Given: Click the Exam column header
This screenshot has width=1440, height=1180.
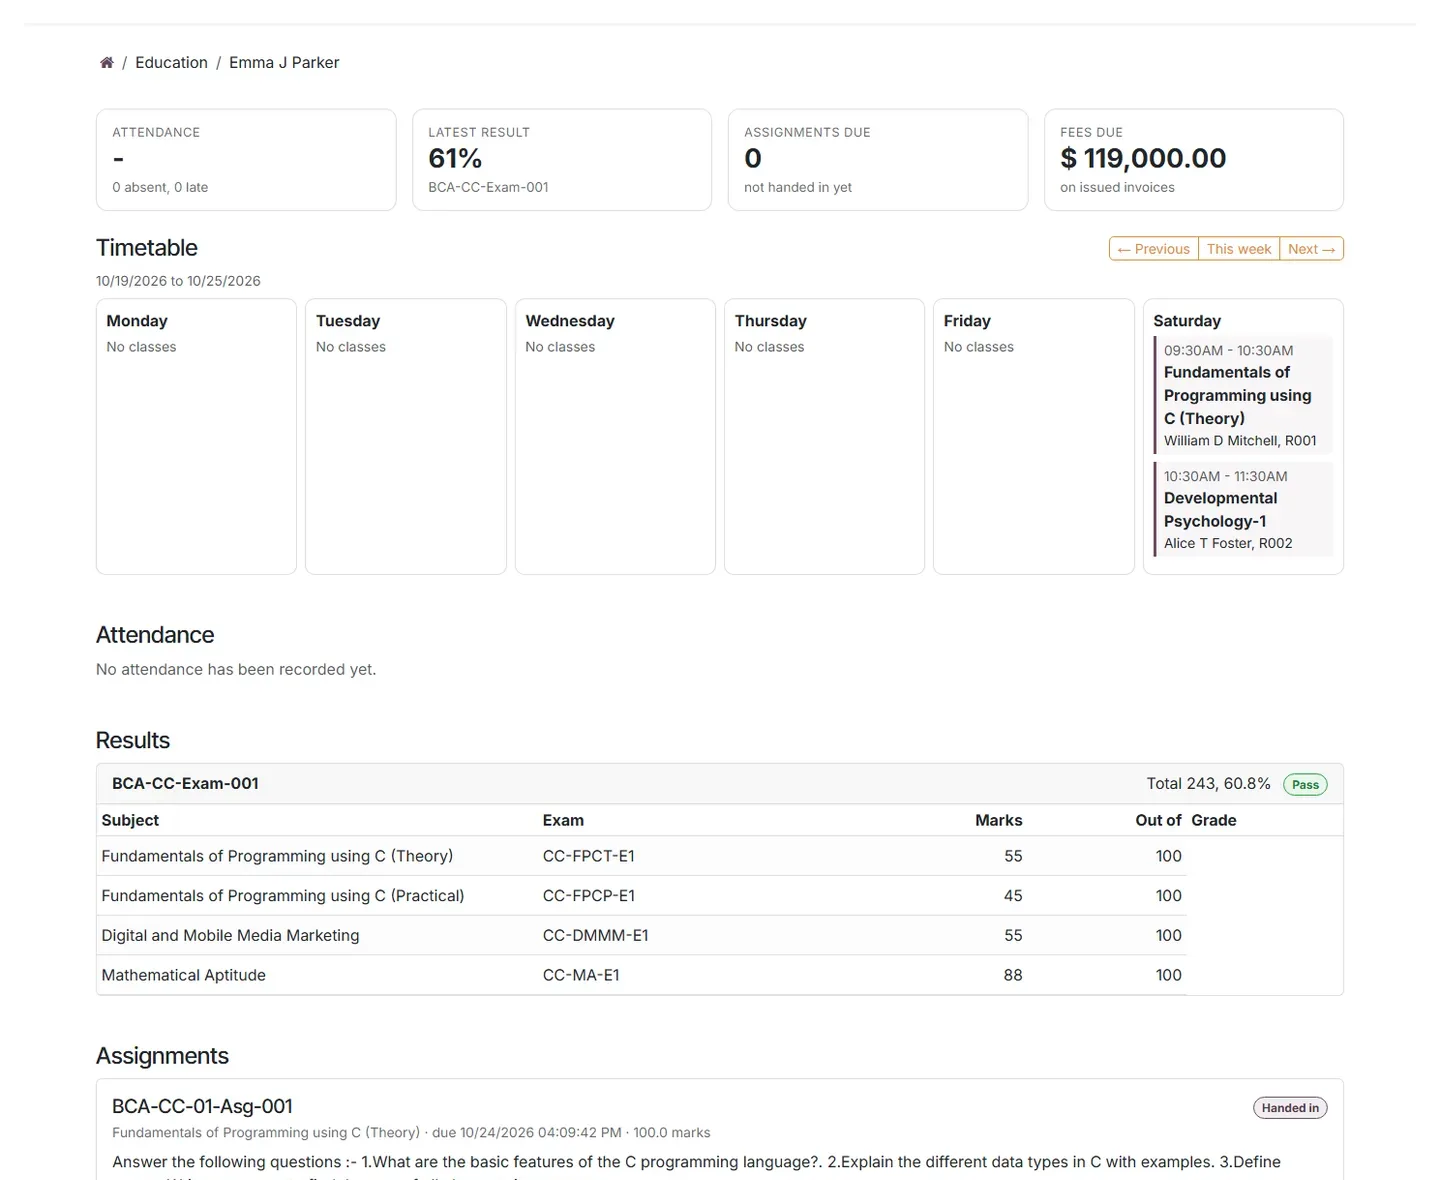Looking at the screenshot, I should [x=563, y=820].
